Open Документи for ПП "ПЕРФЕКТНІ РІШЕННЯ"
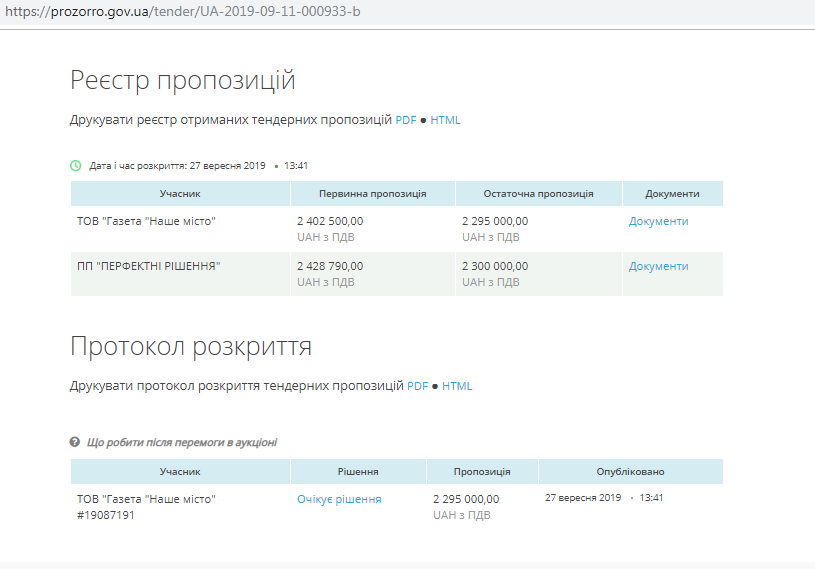The image size is (815, 569). click(x=658, y=266)
